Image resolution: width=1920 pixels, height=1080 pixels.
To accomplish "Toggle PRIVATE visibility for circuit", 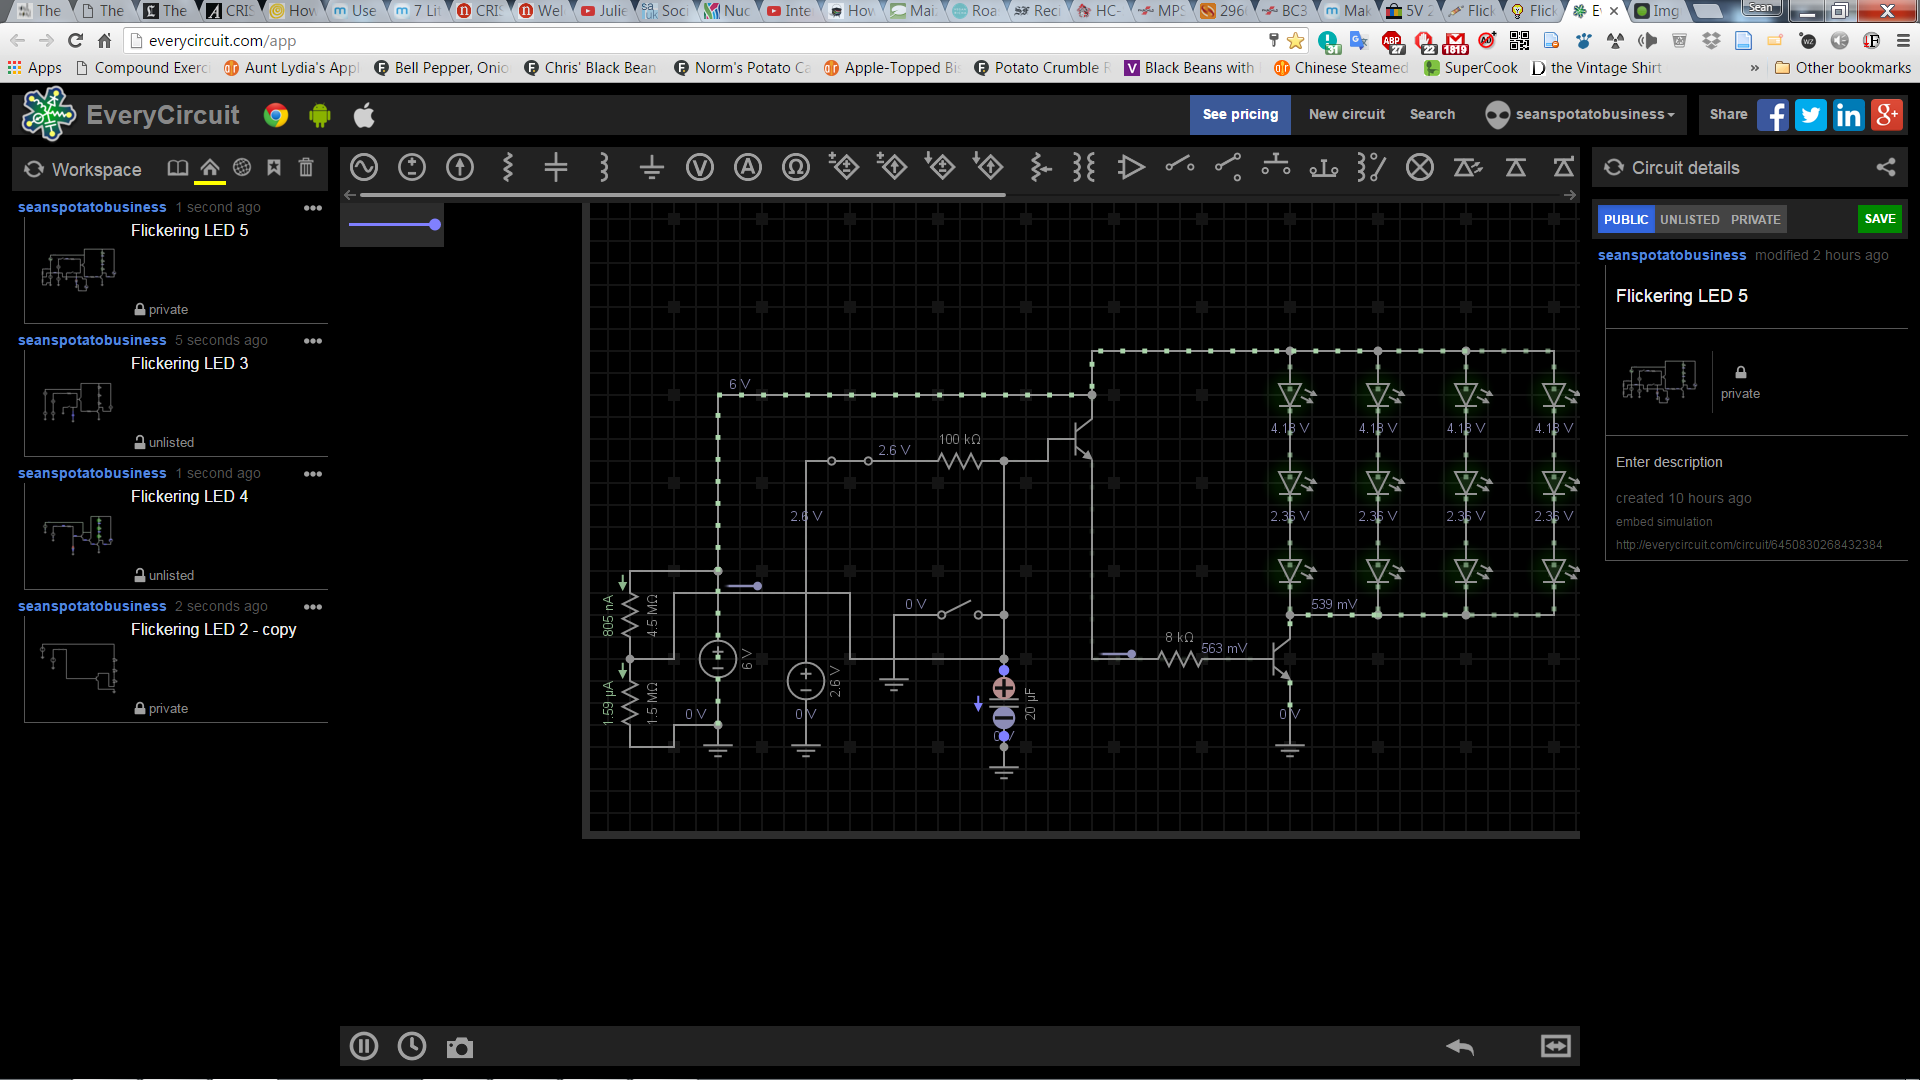I will click(1755, 218).
